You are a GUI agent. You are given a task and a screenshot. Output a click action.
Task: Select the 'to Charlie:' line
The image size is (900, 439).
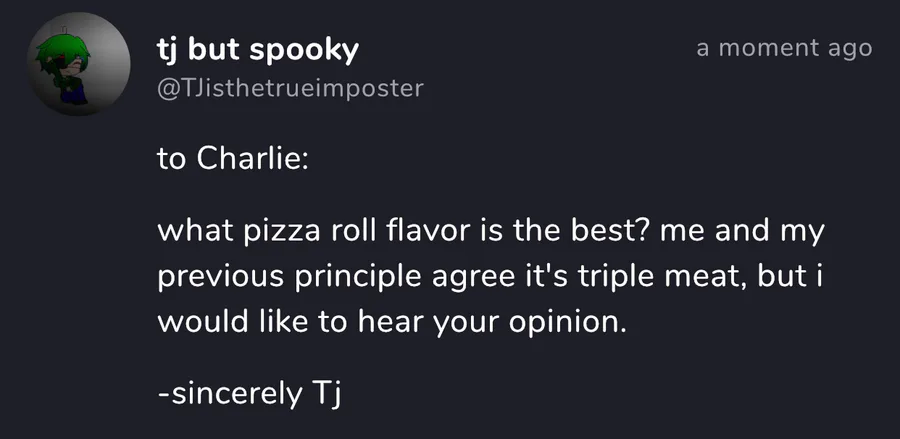point(232,160)
